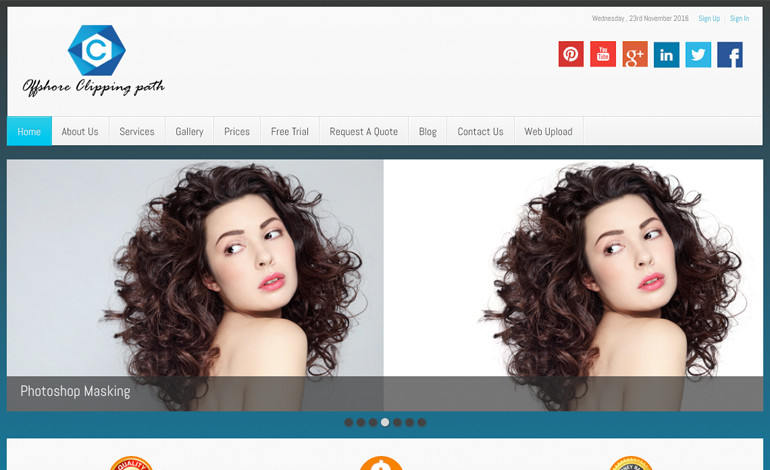Open the Facebook social icon
The width and height of the screenshot is (770, 470).
point(730,54)
